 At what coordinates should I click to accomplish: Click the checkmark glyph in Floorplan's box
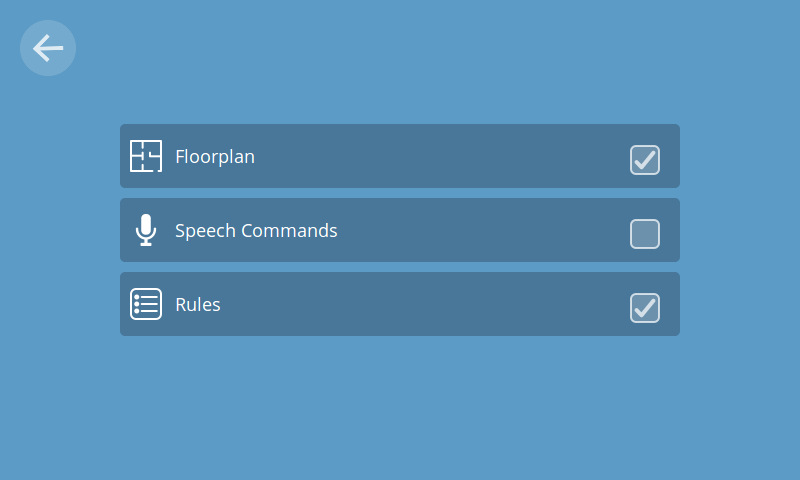click(x=645, y=160)
